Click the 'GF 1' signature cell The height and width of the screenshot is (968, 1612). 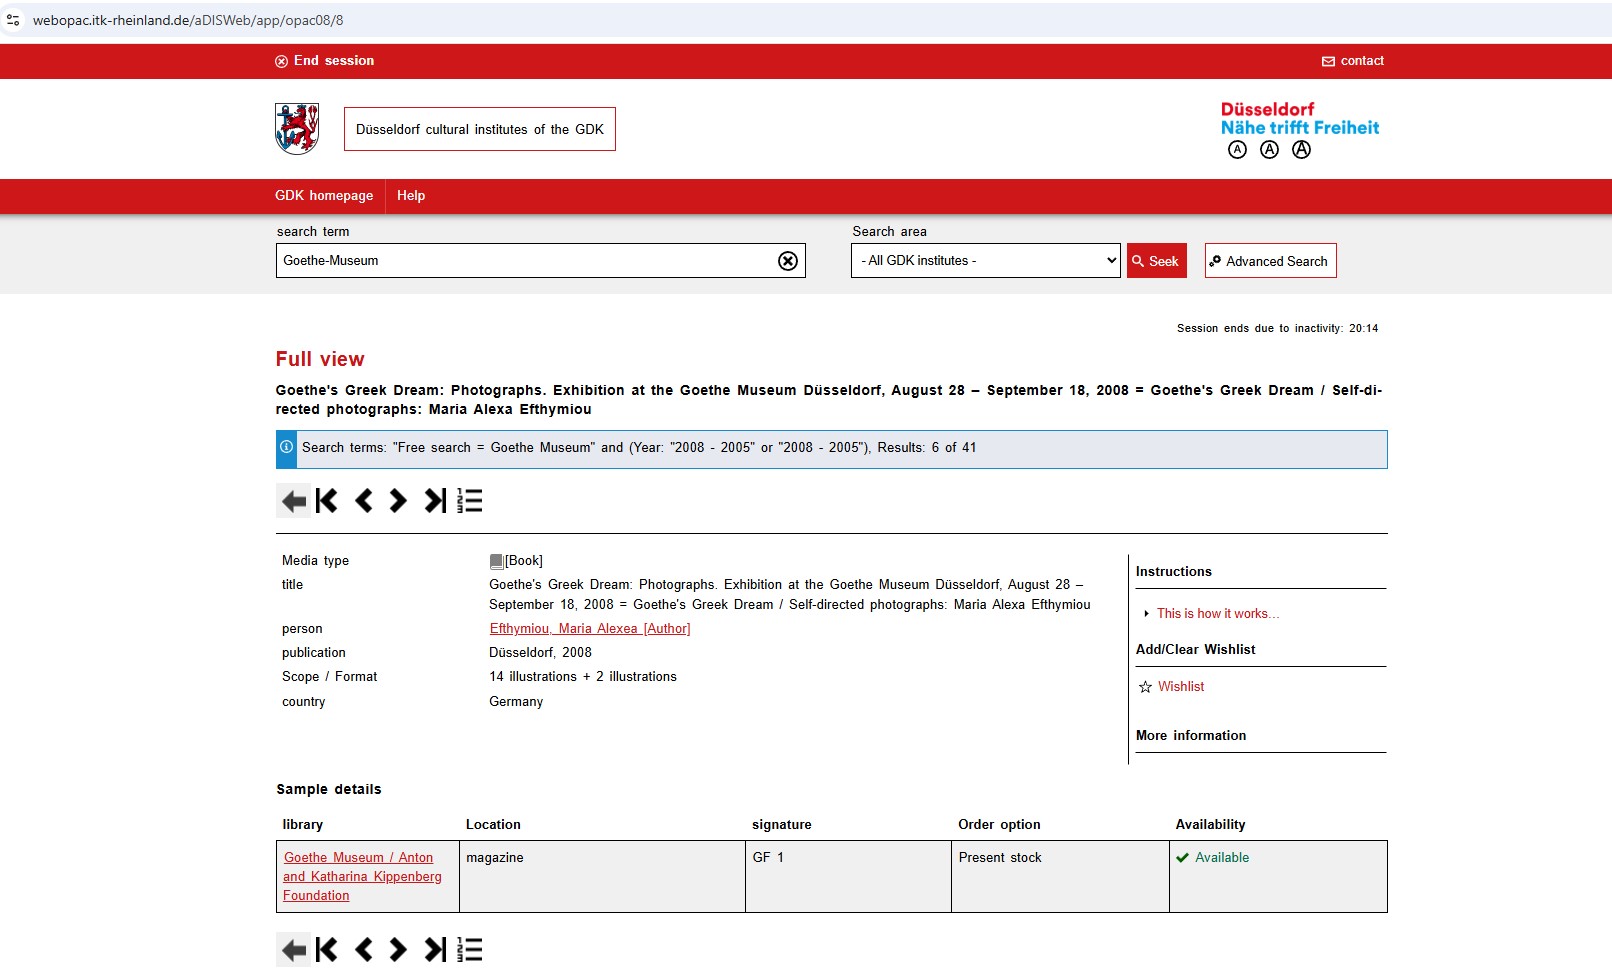pyautogui.click(x=848, y=877)
